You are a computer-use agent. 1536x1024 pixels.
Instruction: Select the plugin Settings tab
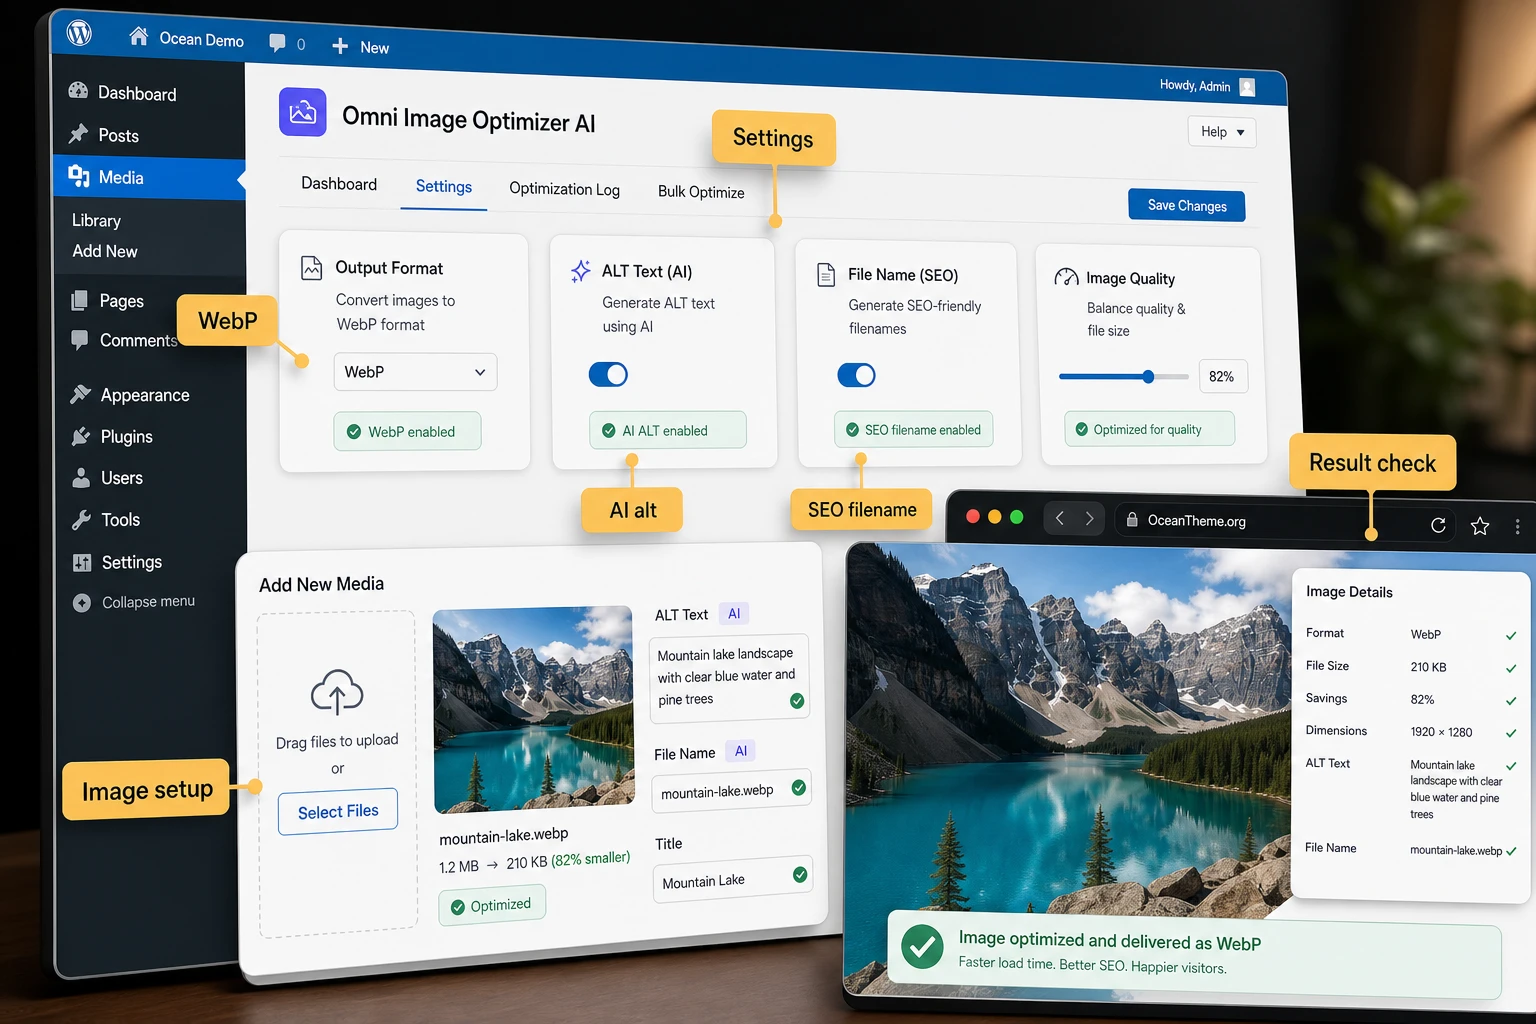tap(444, 187)
